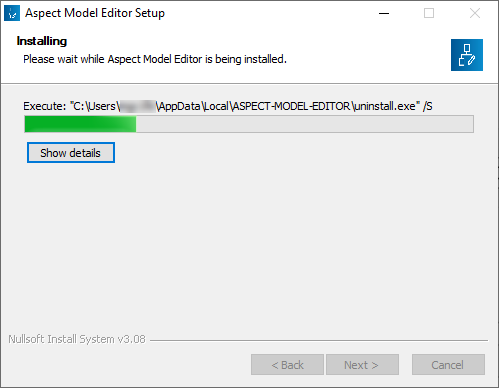Click the Execute uninstall.exe status line

click(228, 106)
